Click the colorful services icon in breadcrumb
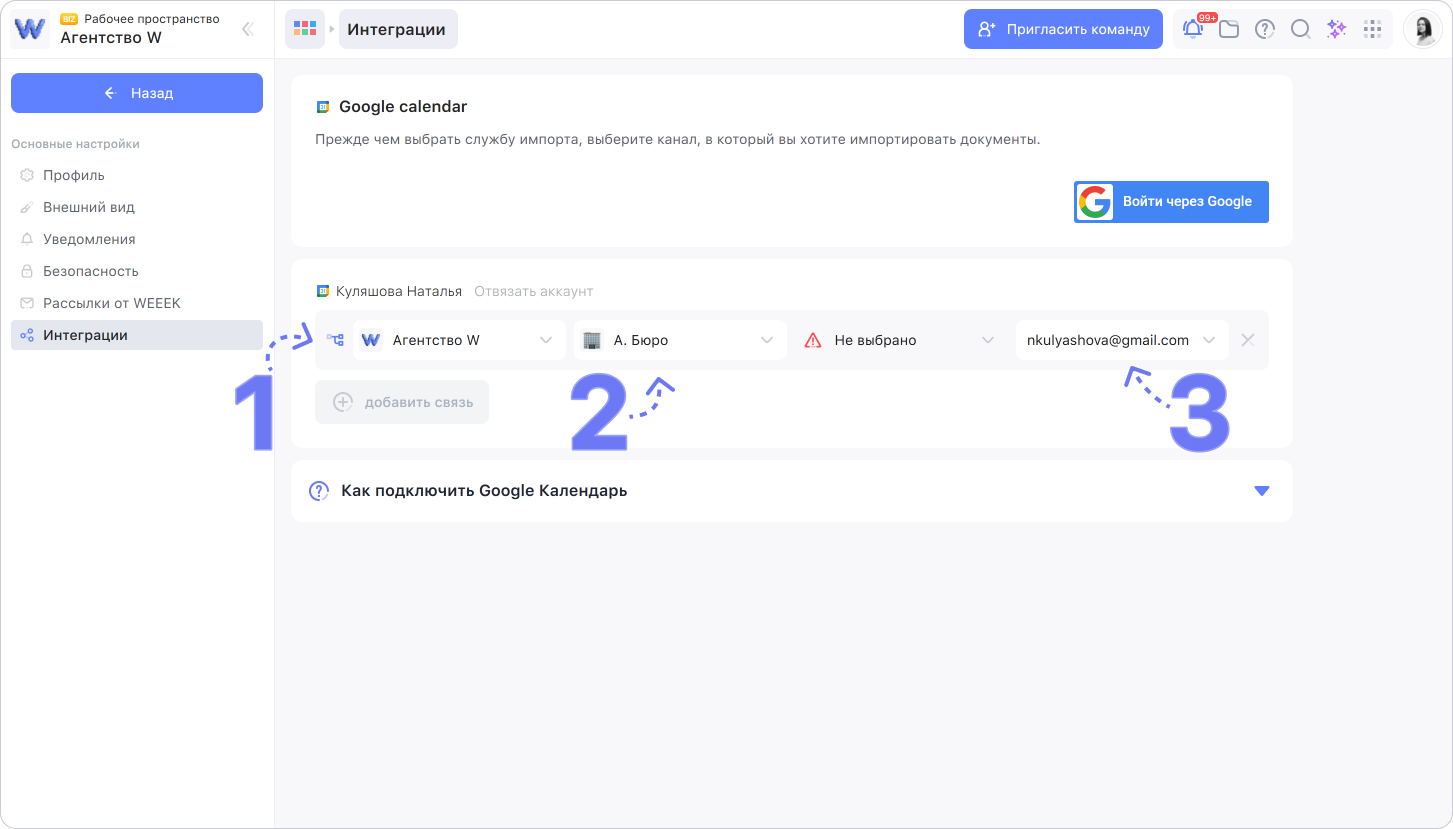This screenshot has height=829, width=1453. click(305, 29)
